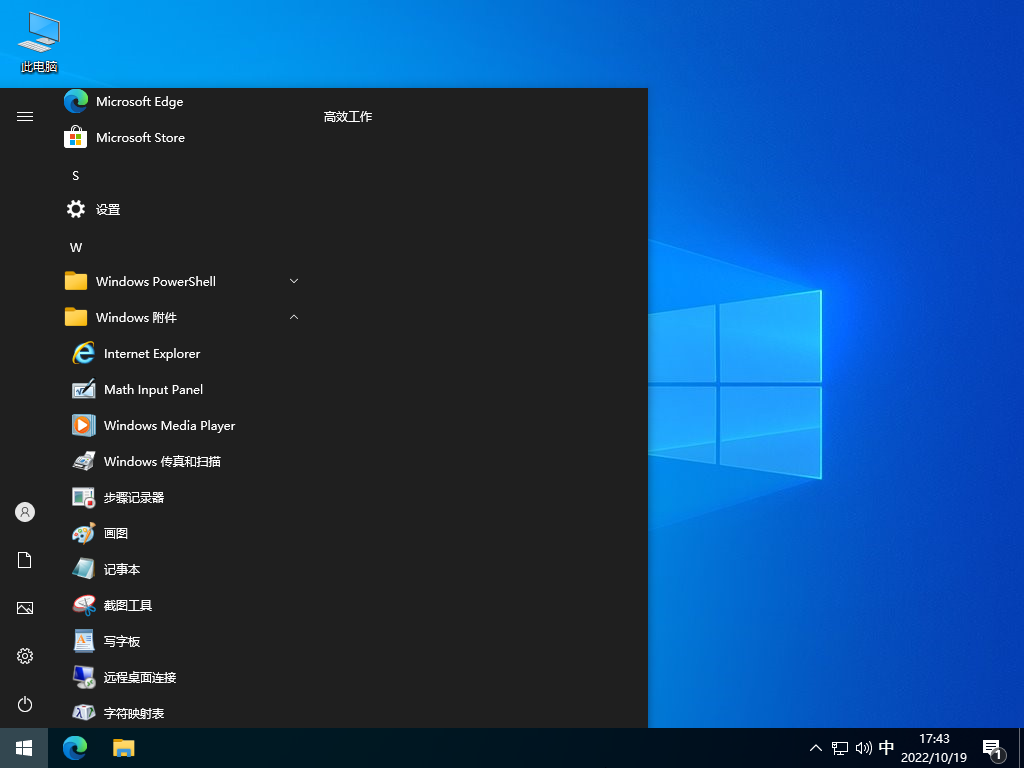This screenshot has height=768, width=1024.
Task: Launch 截图工具 (Snipping Tool)
Action: (128, 606)
